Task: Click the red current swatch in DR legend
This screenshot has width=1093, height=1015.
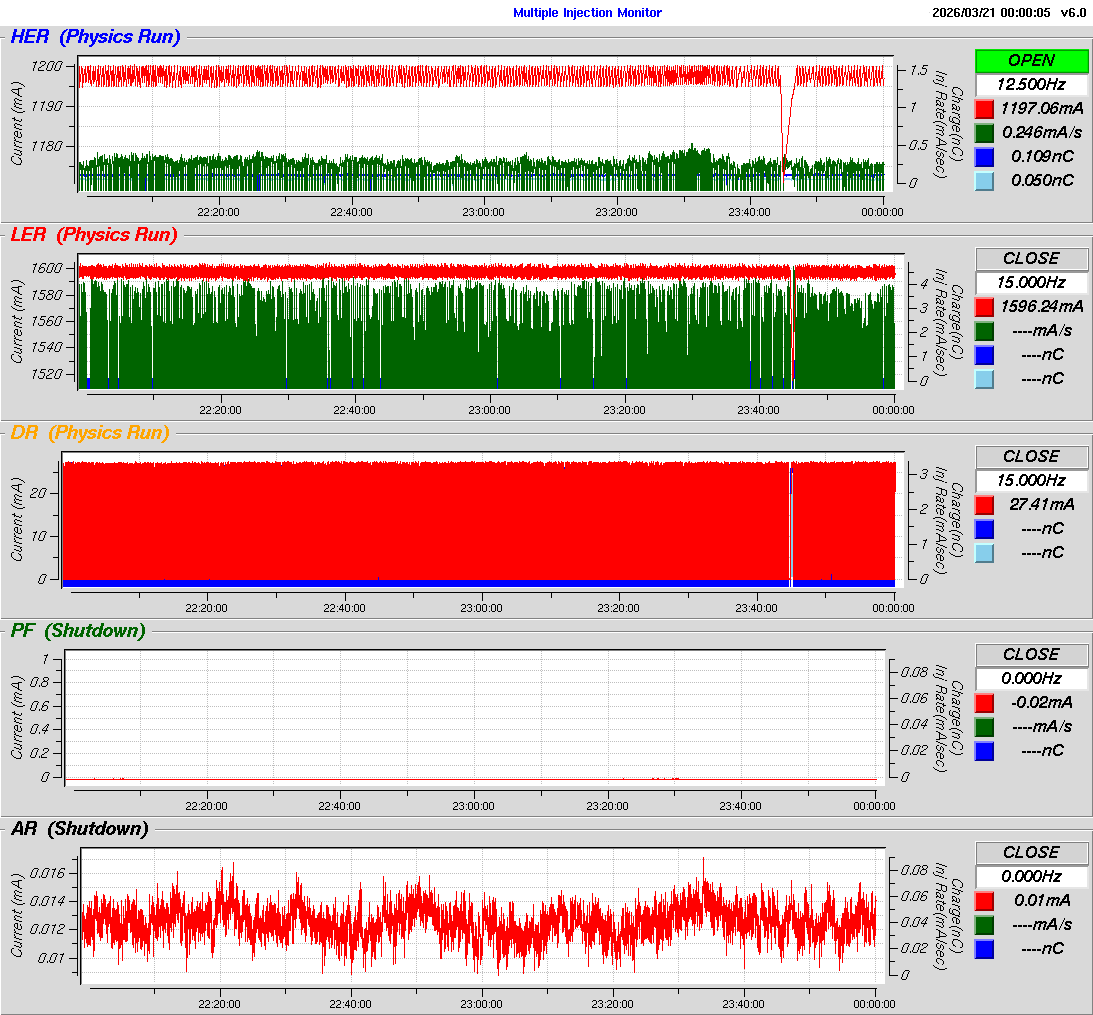Action: (985, 504)
